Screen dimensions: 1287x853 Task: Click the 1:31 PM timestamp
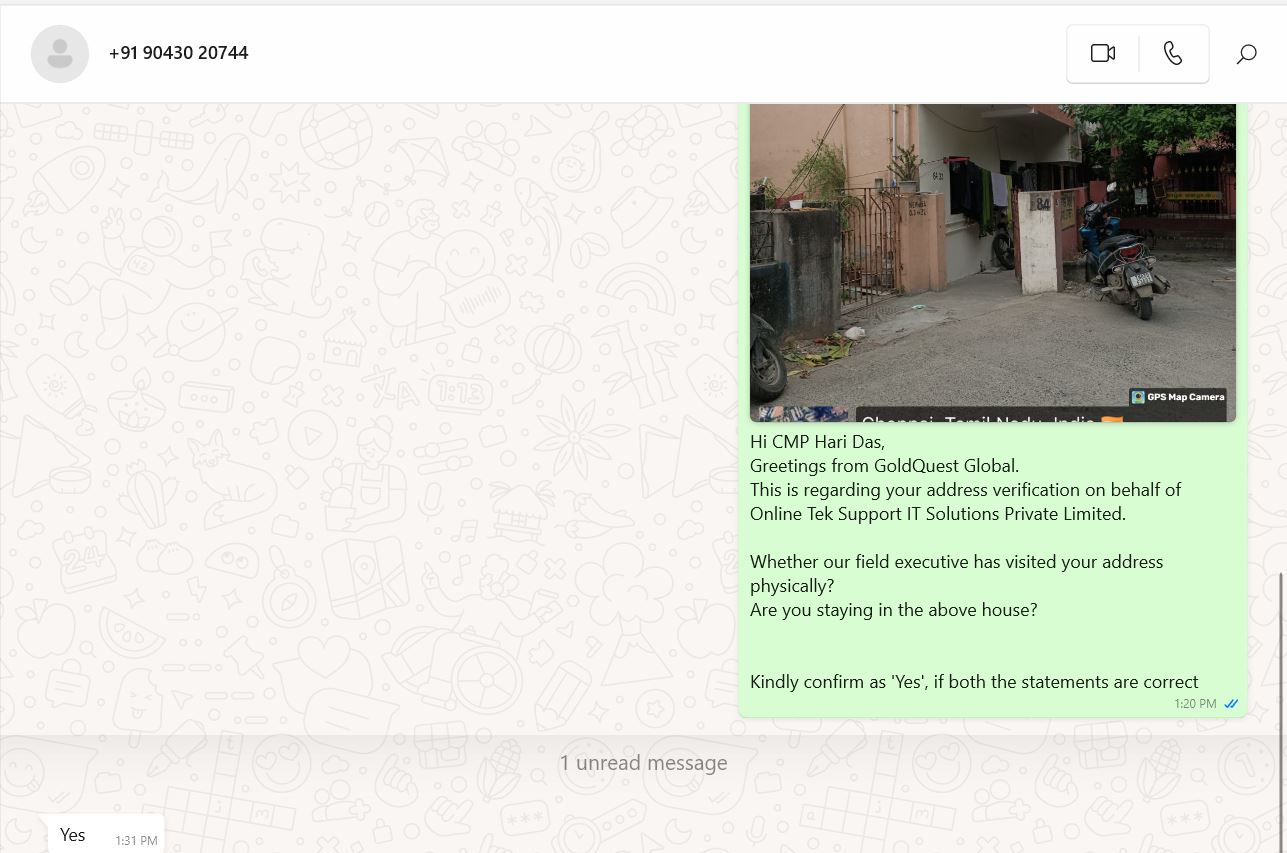click(x=136, y=841)
